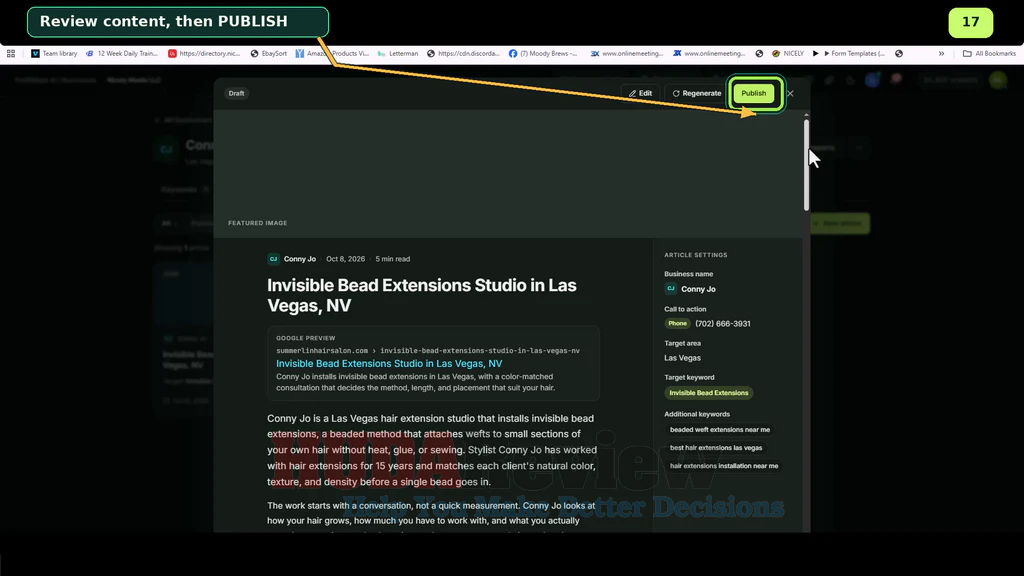Open the Moody Brews Facebook bookmark
1024x576 pixels.
(543, 54)
